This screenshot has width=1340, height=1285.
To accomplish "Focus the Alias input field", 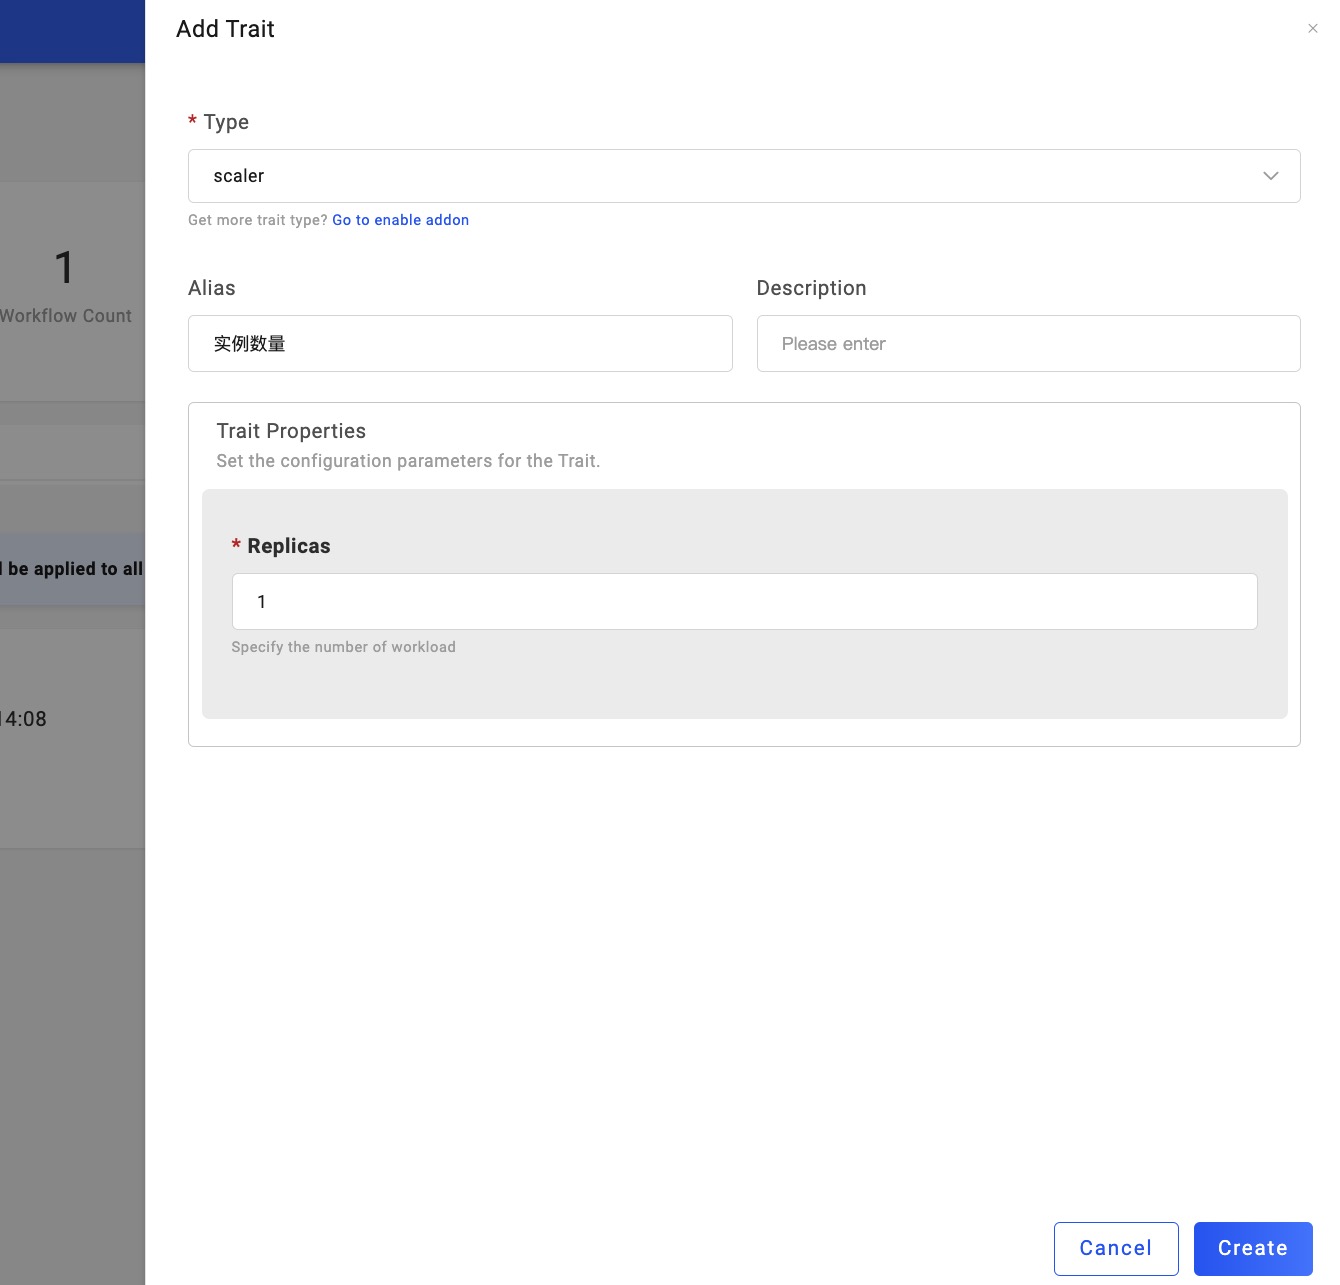I will [x=460, y=344].
